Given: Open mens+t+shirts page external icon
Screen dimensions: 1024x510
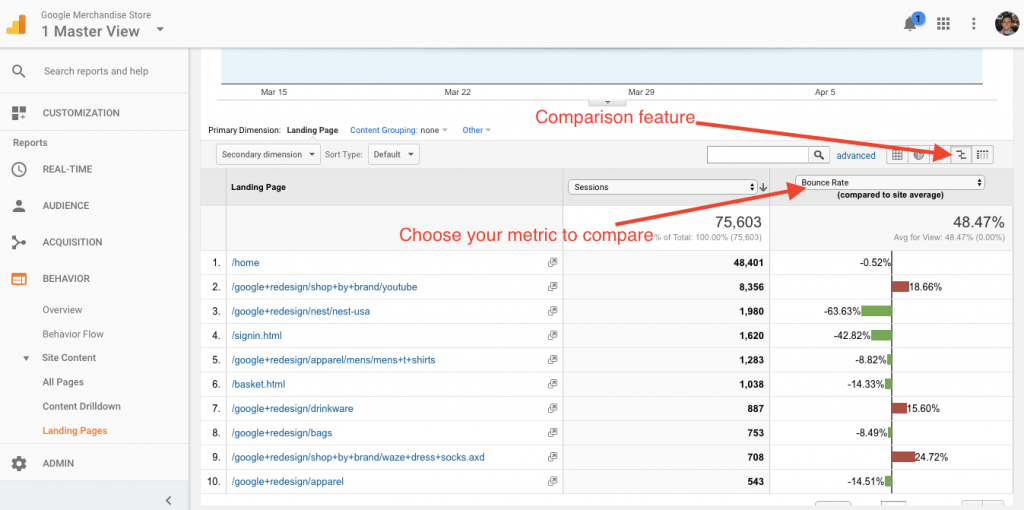Looking at the screenshot, I should click(x=552, y=360).
